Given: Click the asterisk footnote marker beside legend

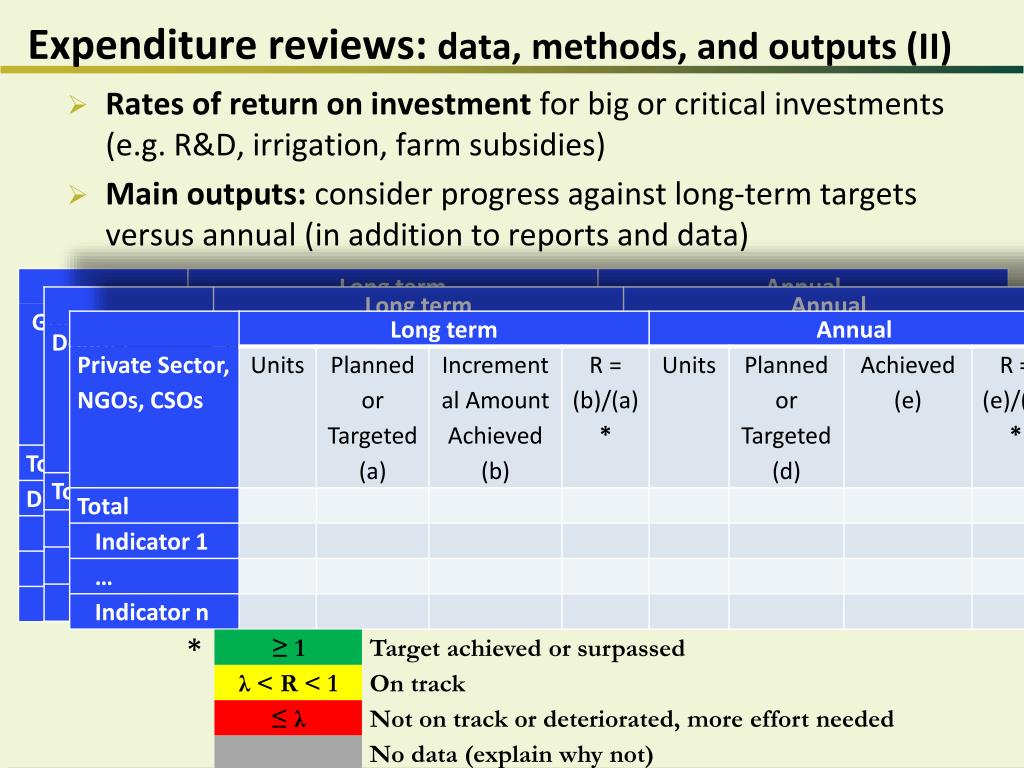Looking at the screenshot, I should (194, 648).
